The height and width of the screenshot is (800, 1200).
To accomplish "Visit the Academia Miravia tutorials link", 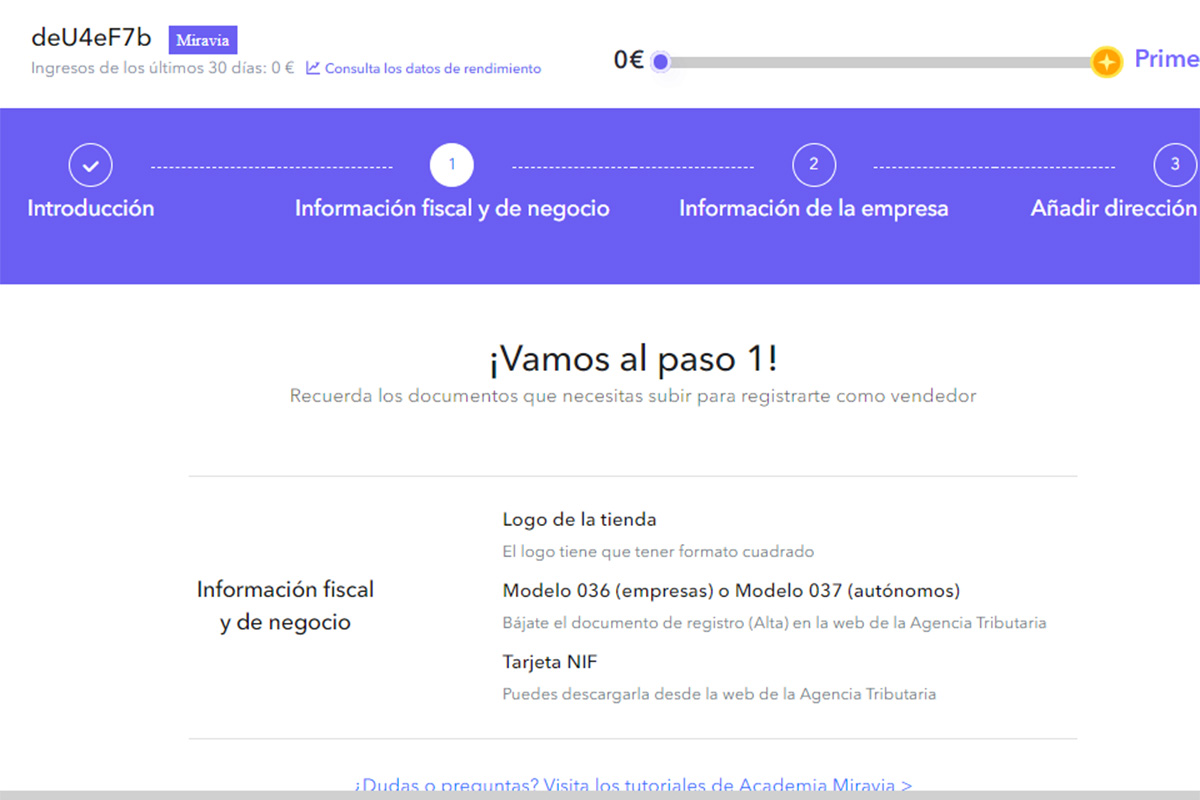I will tap(633, 785).
